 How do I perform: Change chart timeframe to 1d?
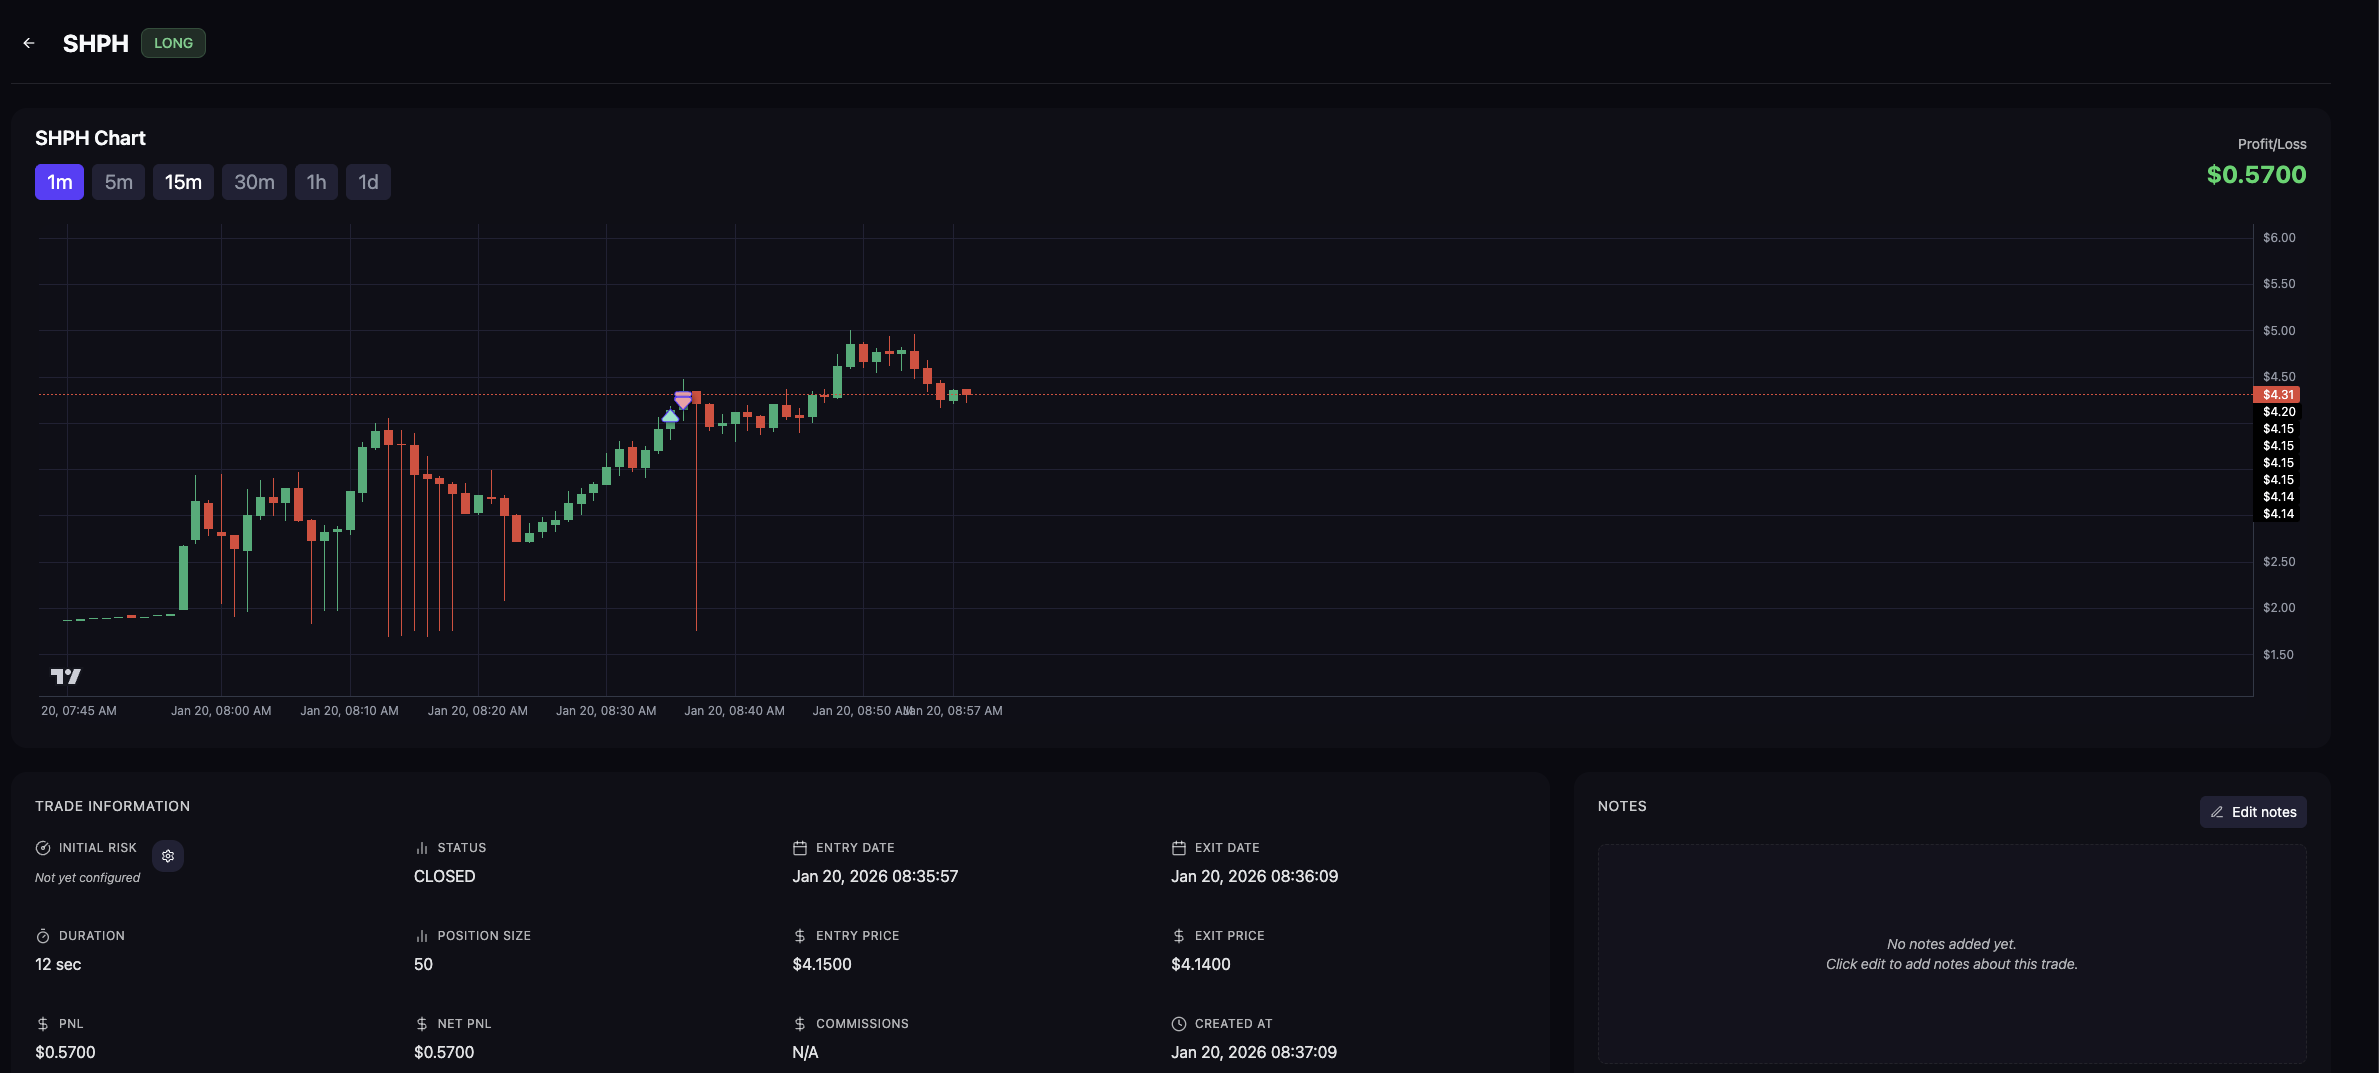tap(368, 182)
